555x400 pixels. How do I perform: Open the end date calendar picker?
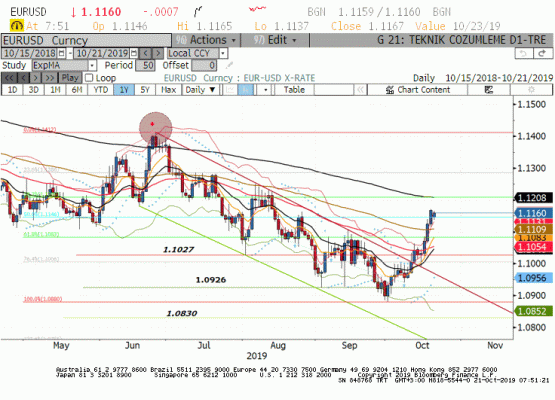click(x=134, y=53)
